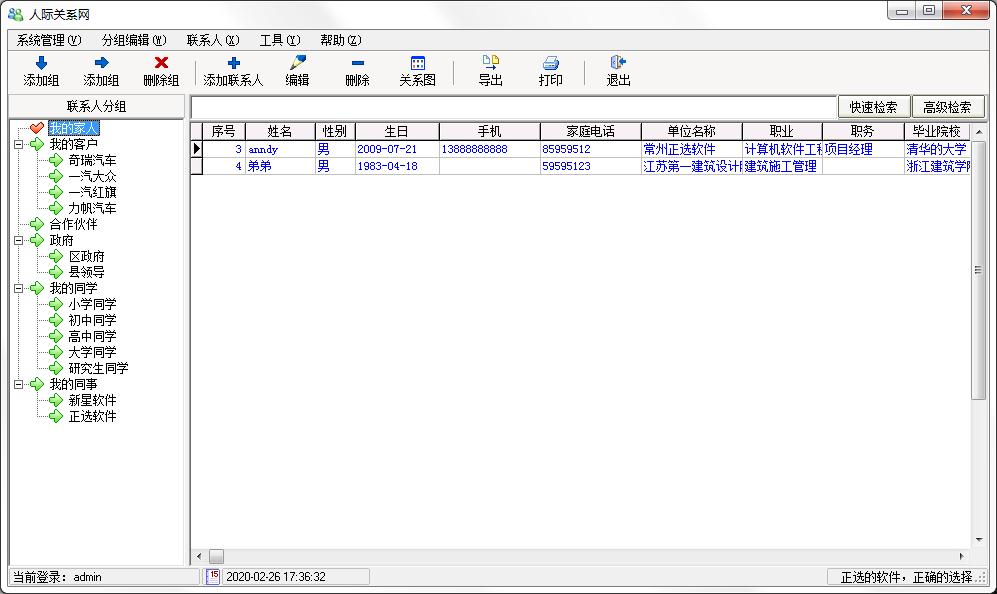Click the 导出 export icon

490,63
